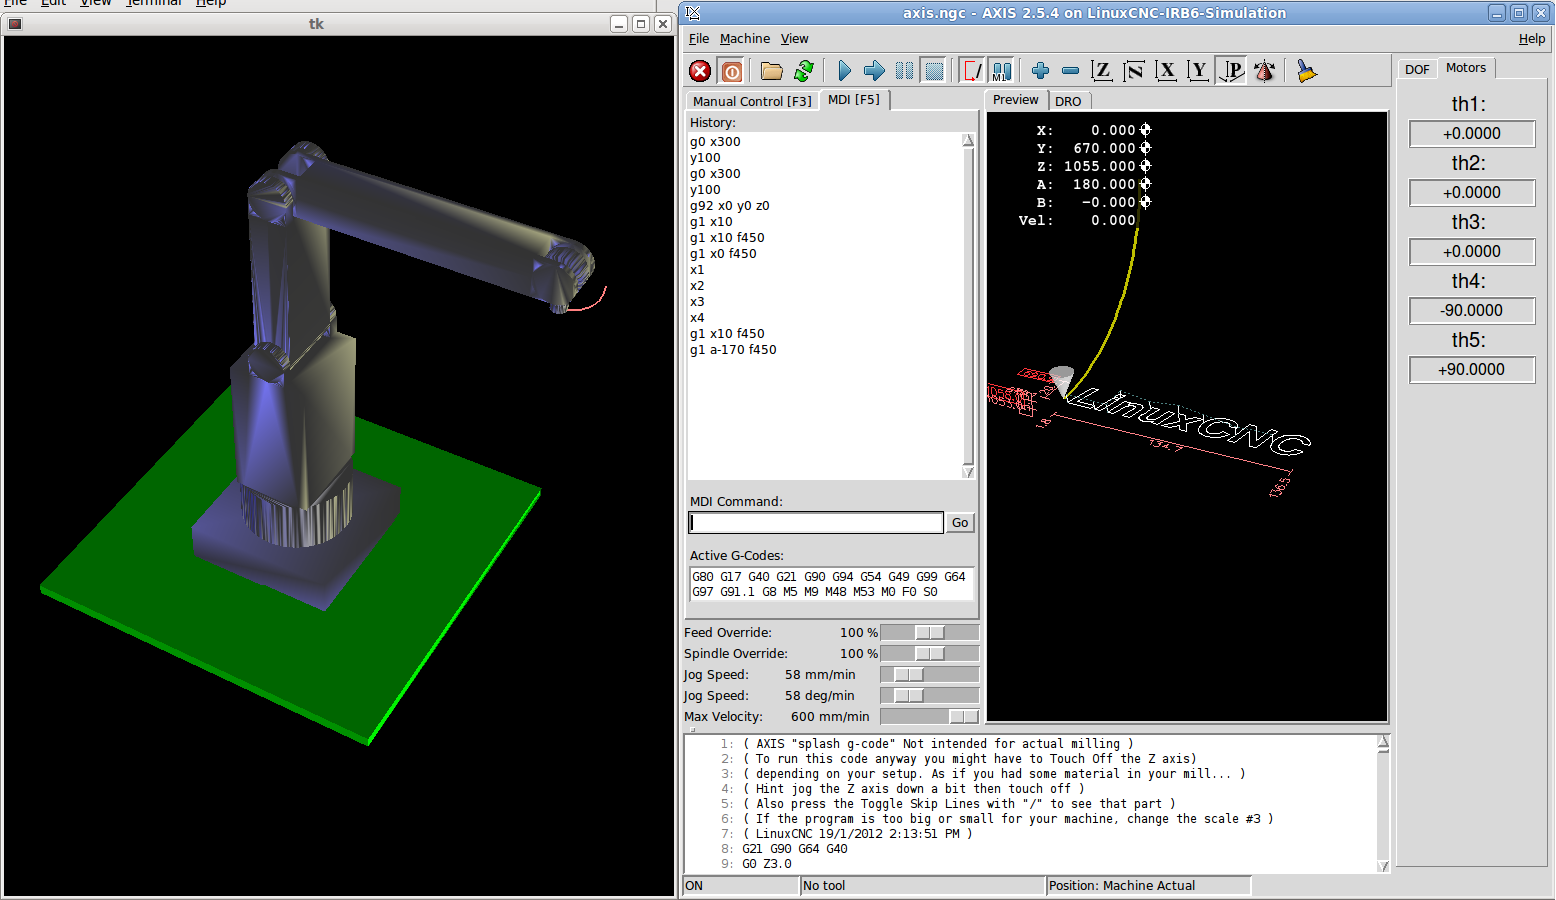
Task: Toggle rotate mode cone icon
Action: click(1264, 71)
